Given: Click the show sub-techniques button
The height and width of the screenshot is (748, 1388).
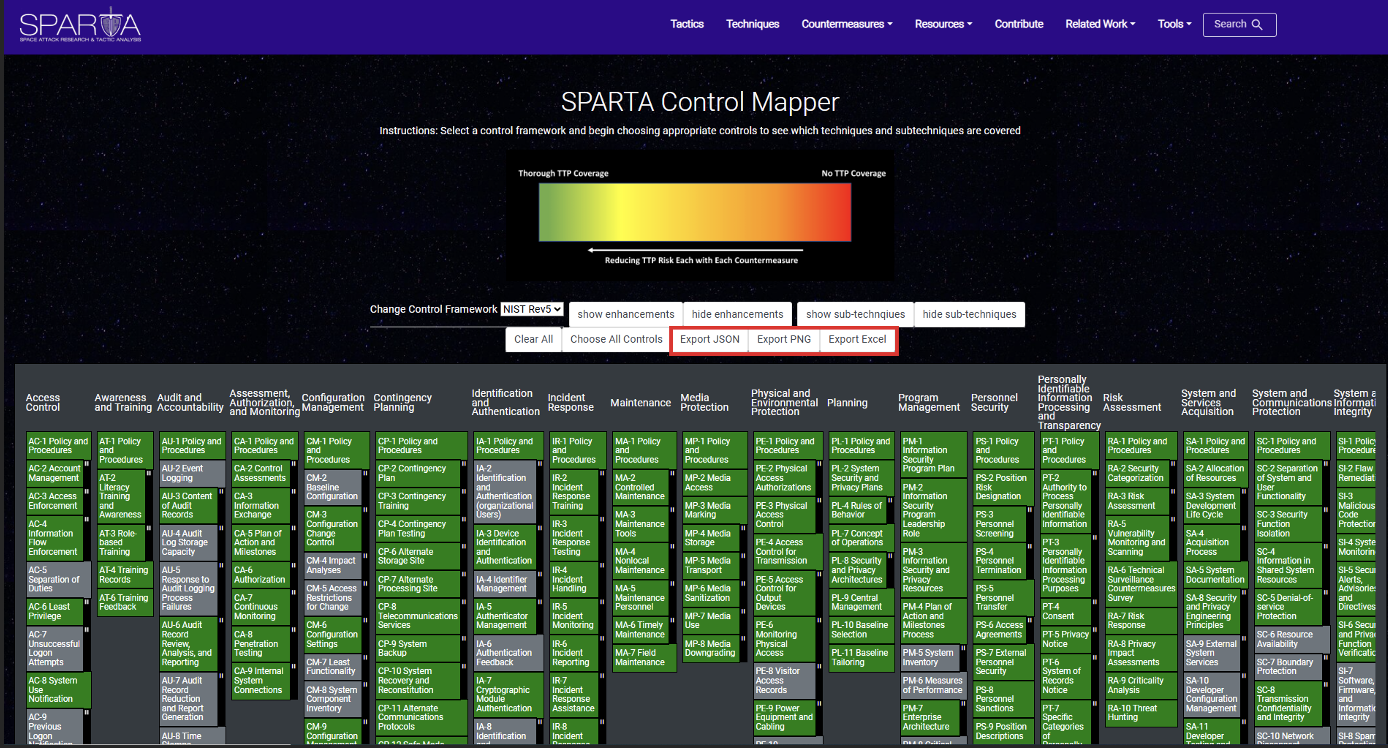Looking at the screenshot, I should pos(855,314).
